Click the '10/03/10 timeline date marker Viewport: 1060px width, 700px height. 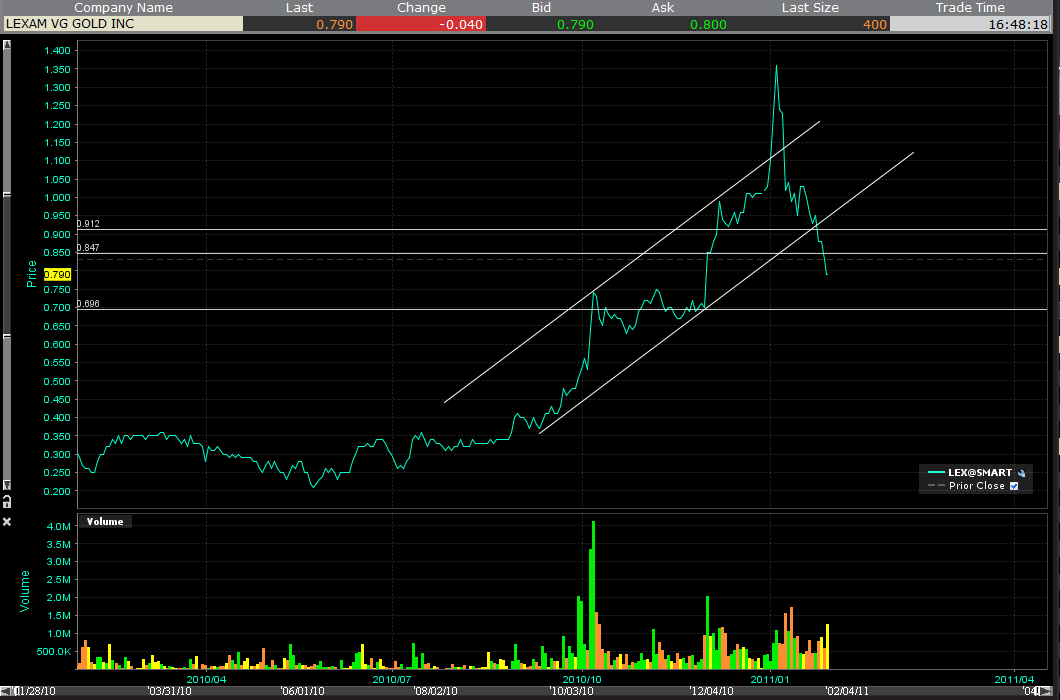click(x=571, y=691)
